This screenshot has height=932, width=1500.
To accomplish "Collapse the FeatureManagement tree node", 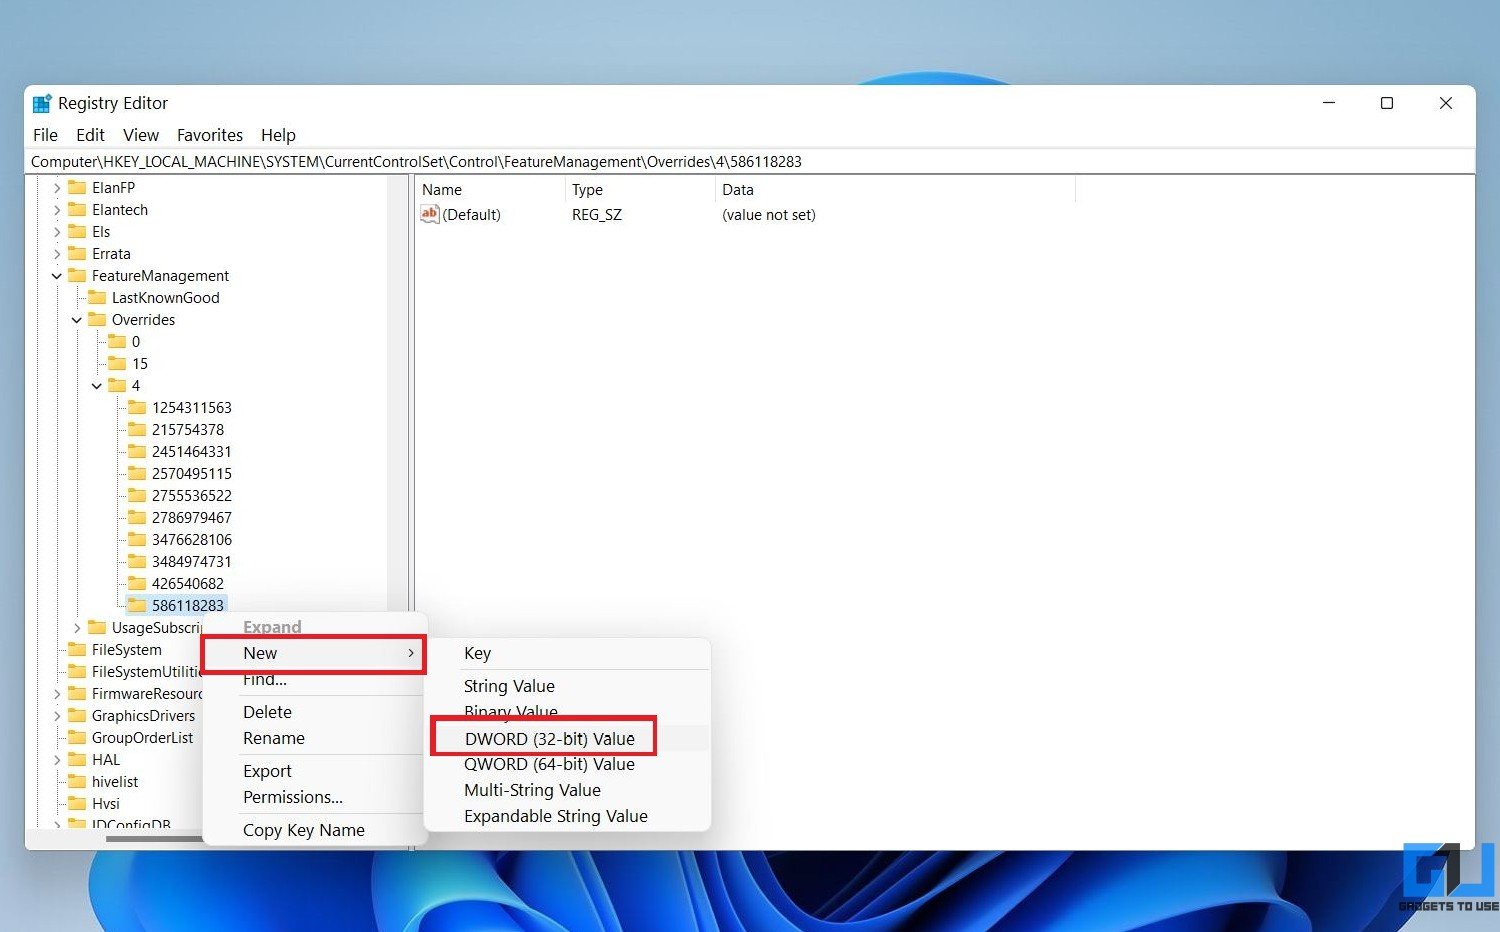I will pos(57,276).
